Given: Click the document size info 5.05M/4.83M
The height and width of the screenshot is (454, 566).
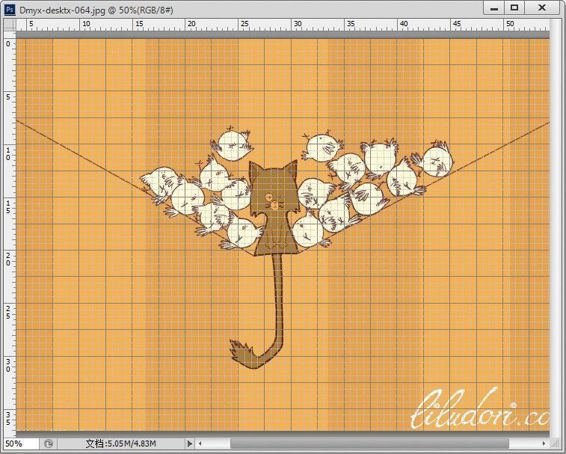Looking at the screenshot, I should point(121,444).
